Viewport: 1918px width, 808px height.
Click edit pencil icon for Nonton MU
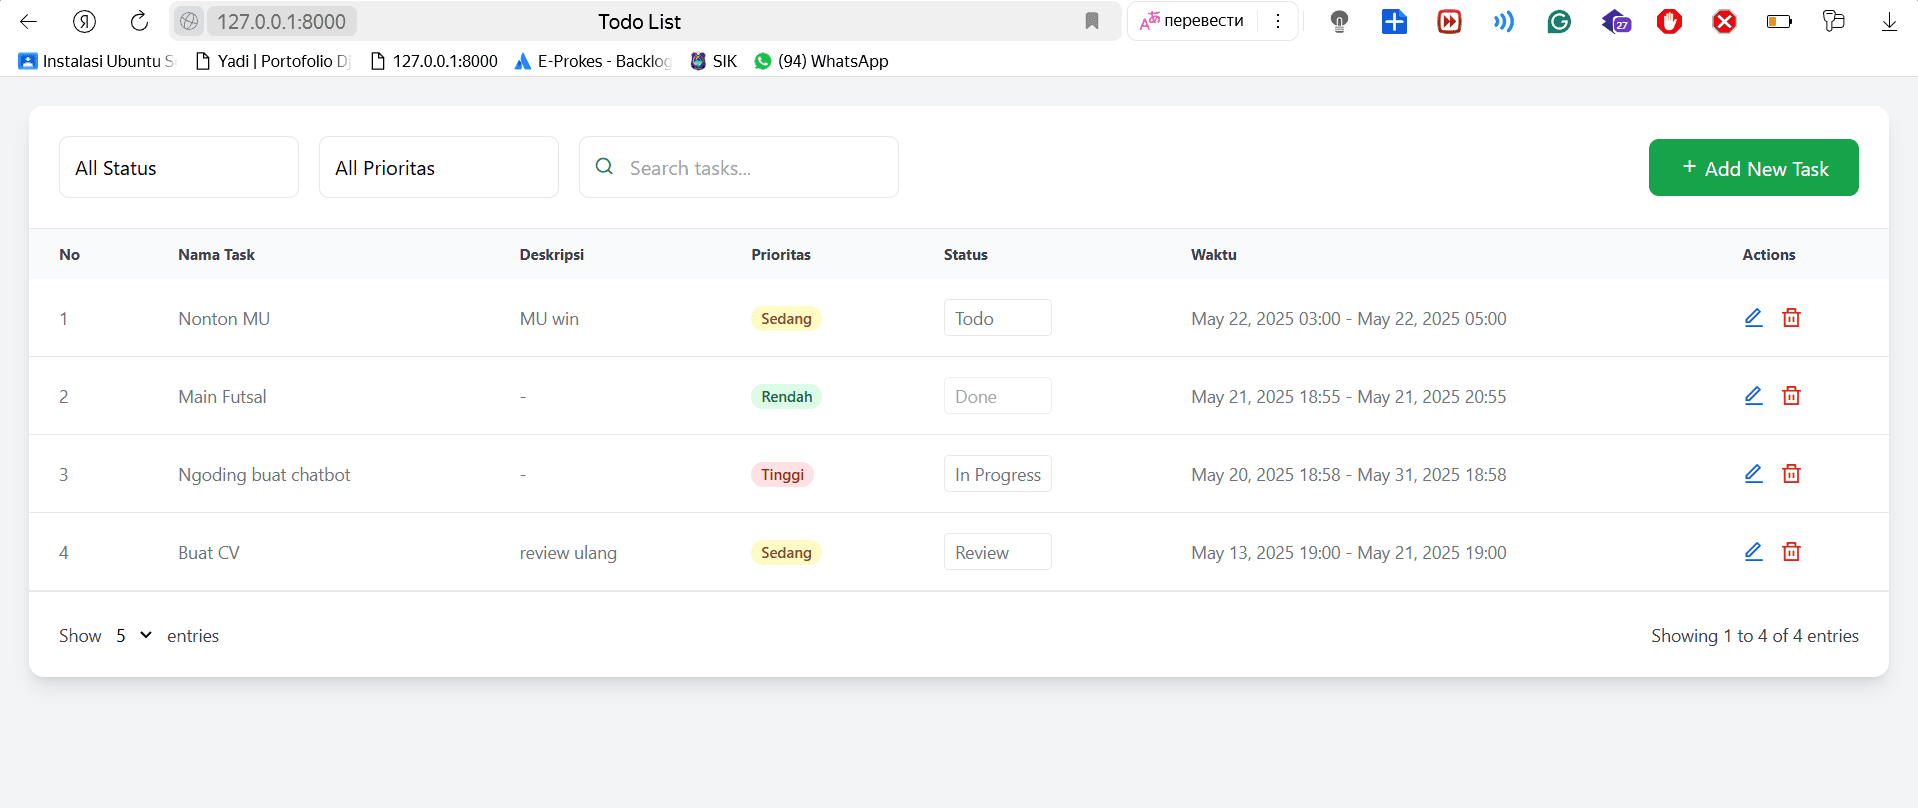click(x=1753, y=318)
